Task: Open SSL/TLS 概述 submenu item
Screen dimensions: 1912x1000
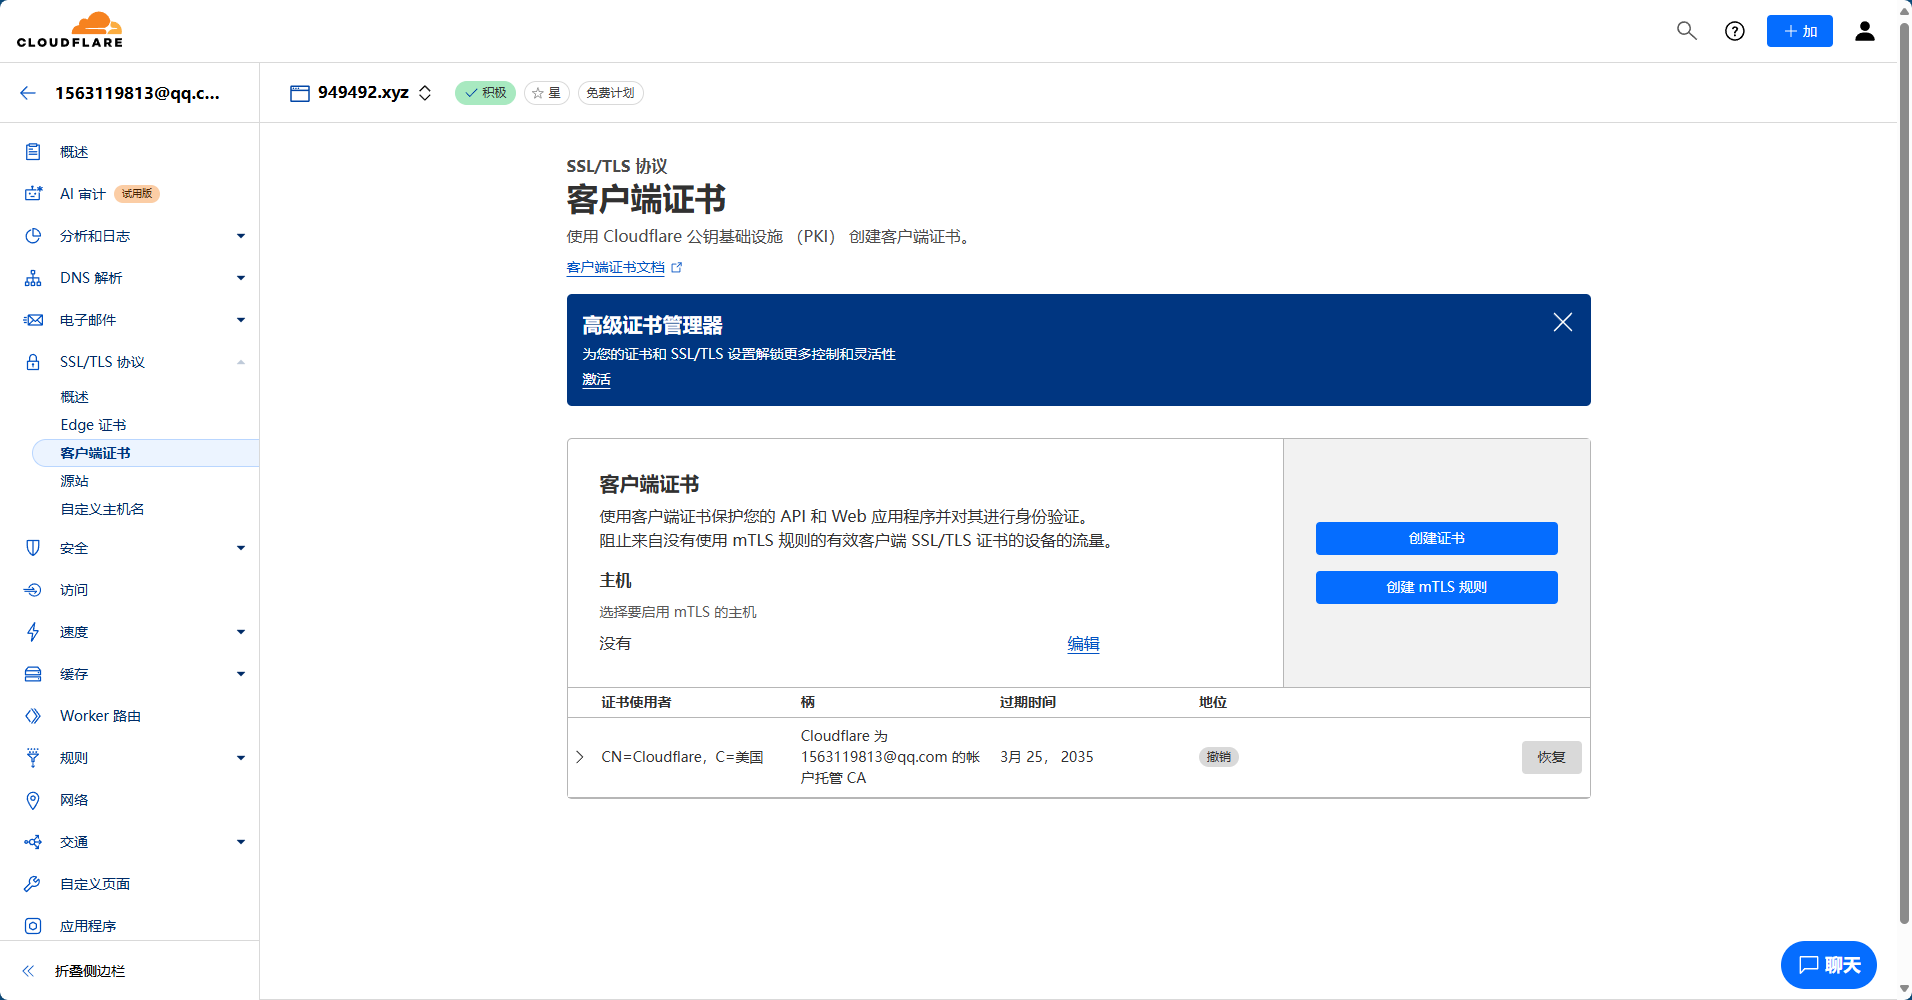Action: click(x=75, y=397)
